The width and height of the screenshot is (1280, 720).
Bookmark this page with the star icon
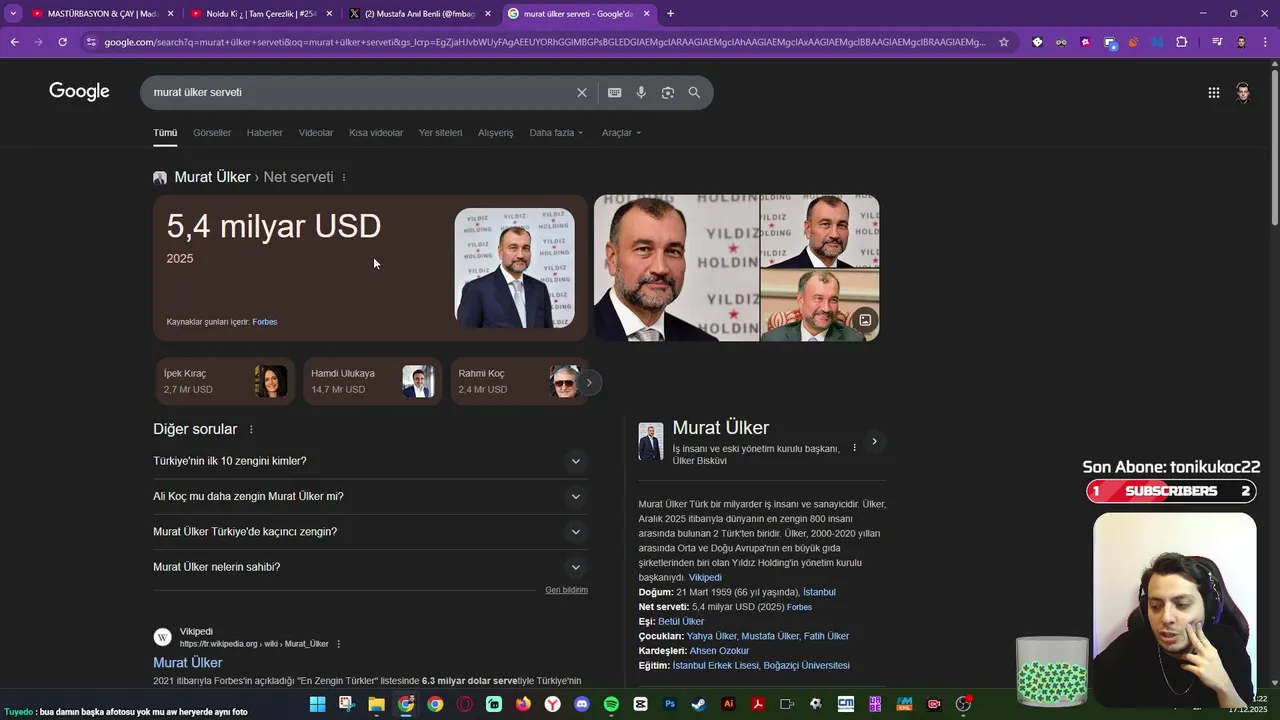[x=1004, y=42]
